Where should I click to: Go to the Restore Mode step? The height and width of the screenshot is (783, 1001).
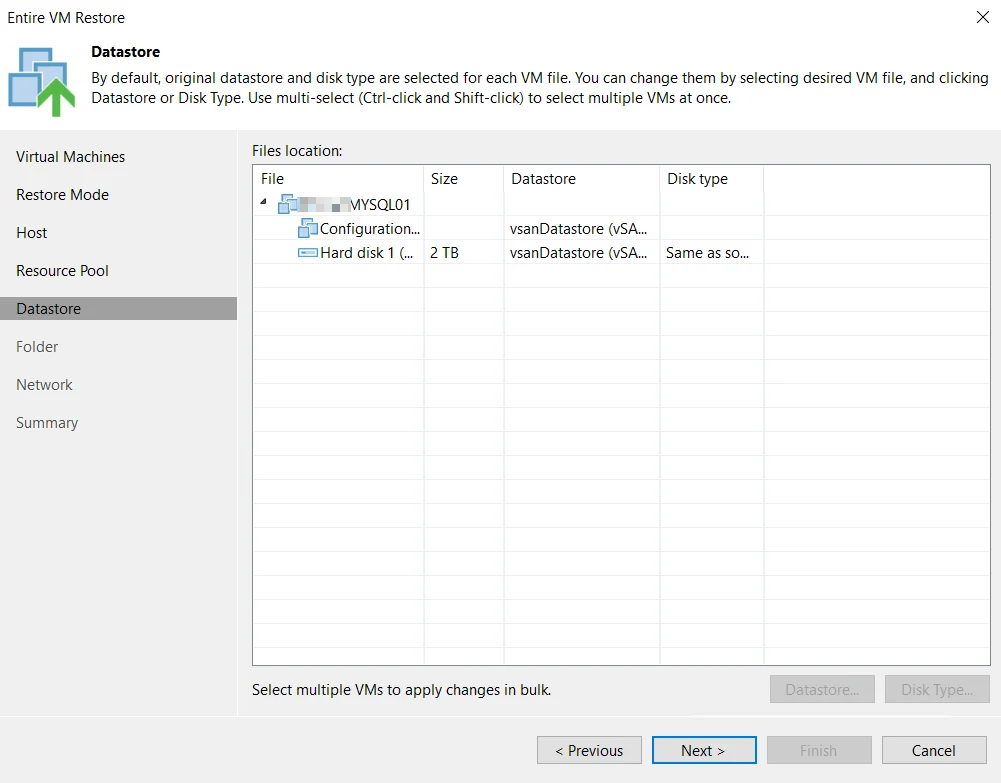coord(63,195)
